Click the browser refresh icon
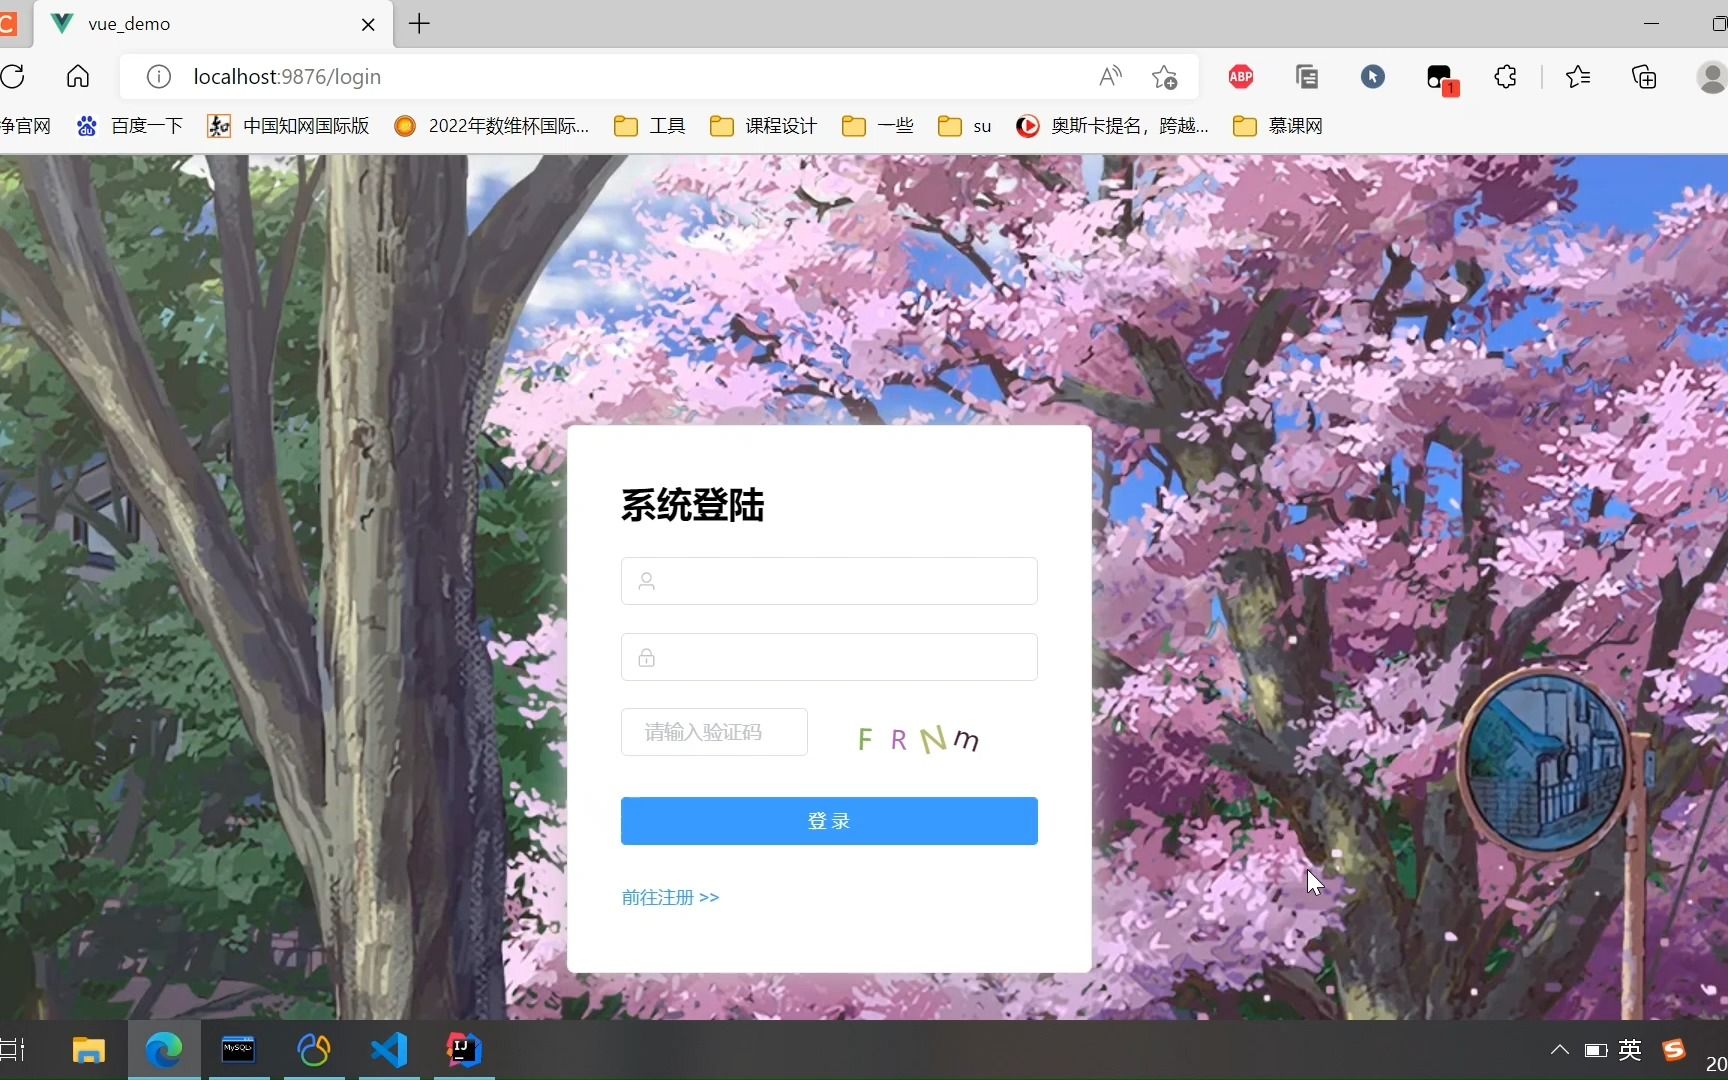This screenshot has height=1080, width=1728. [x=13, y=77]
